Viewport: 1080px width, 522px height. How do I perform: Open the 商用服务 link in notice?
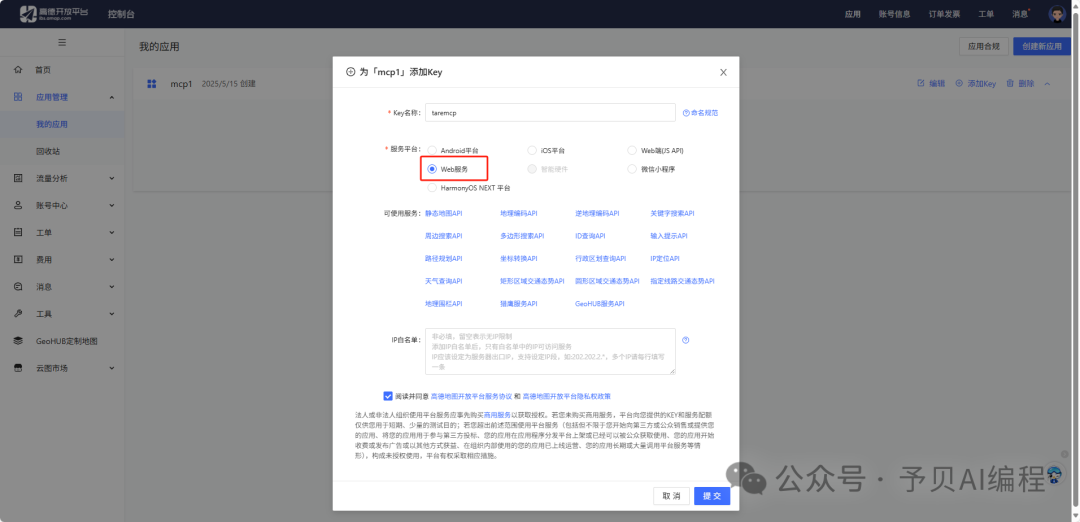497,415
